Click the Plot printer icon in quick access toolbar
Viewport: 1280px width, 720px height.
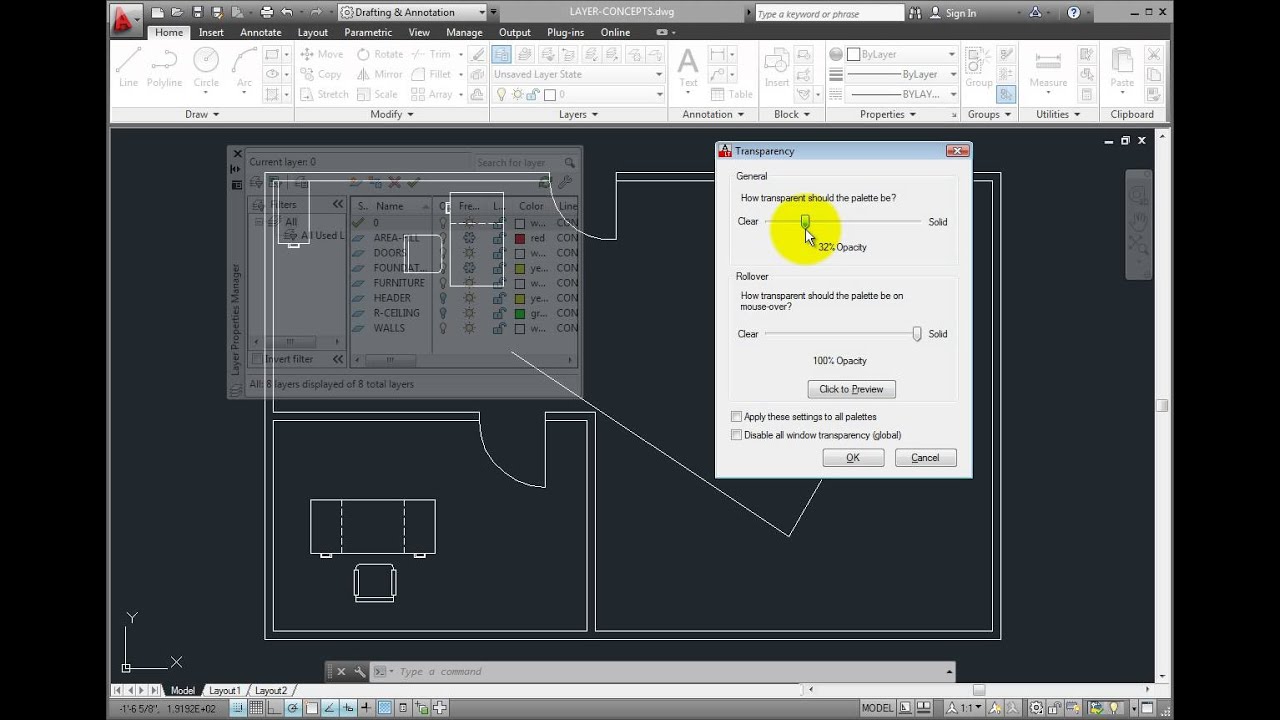click(x=267, y=12)
